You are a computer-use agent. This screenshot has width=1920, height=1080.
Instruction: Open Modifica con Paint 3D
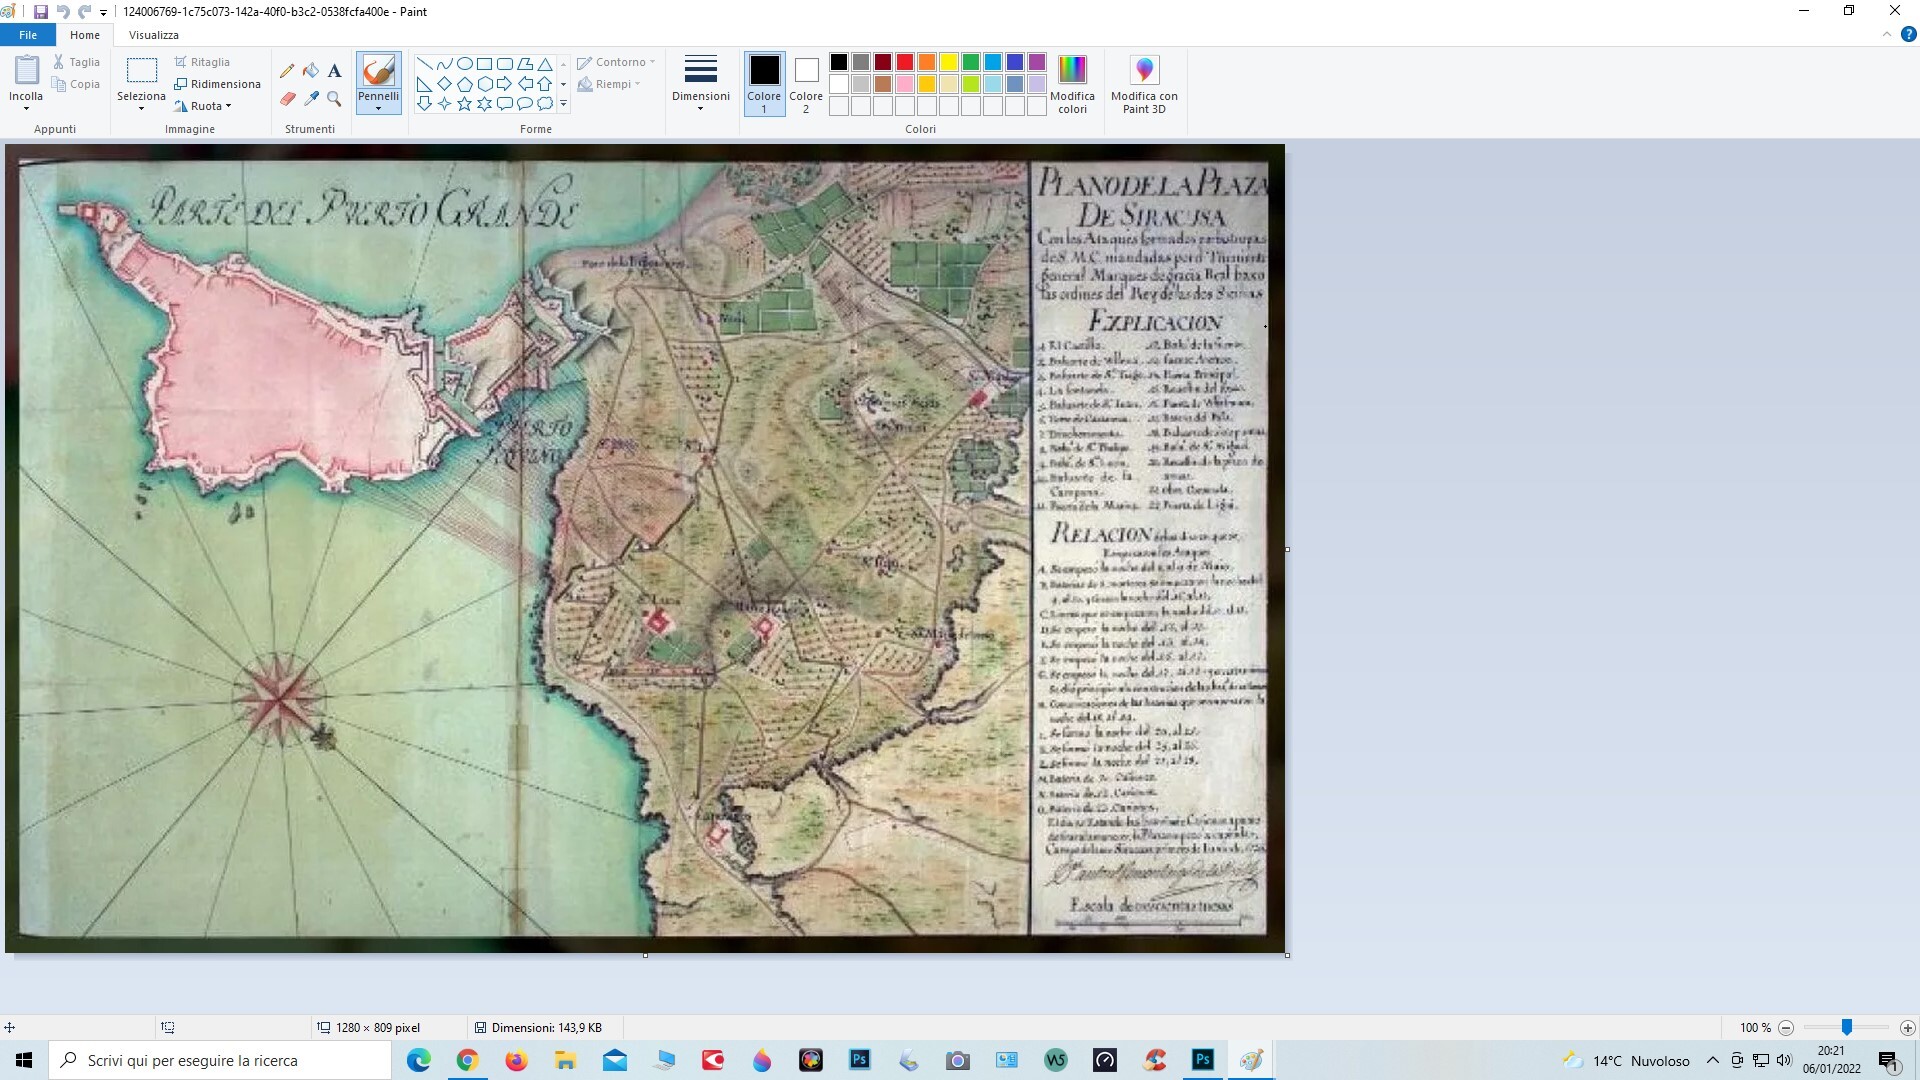pyautogui.click(x=1144, y=85)
